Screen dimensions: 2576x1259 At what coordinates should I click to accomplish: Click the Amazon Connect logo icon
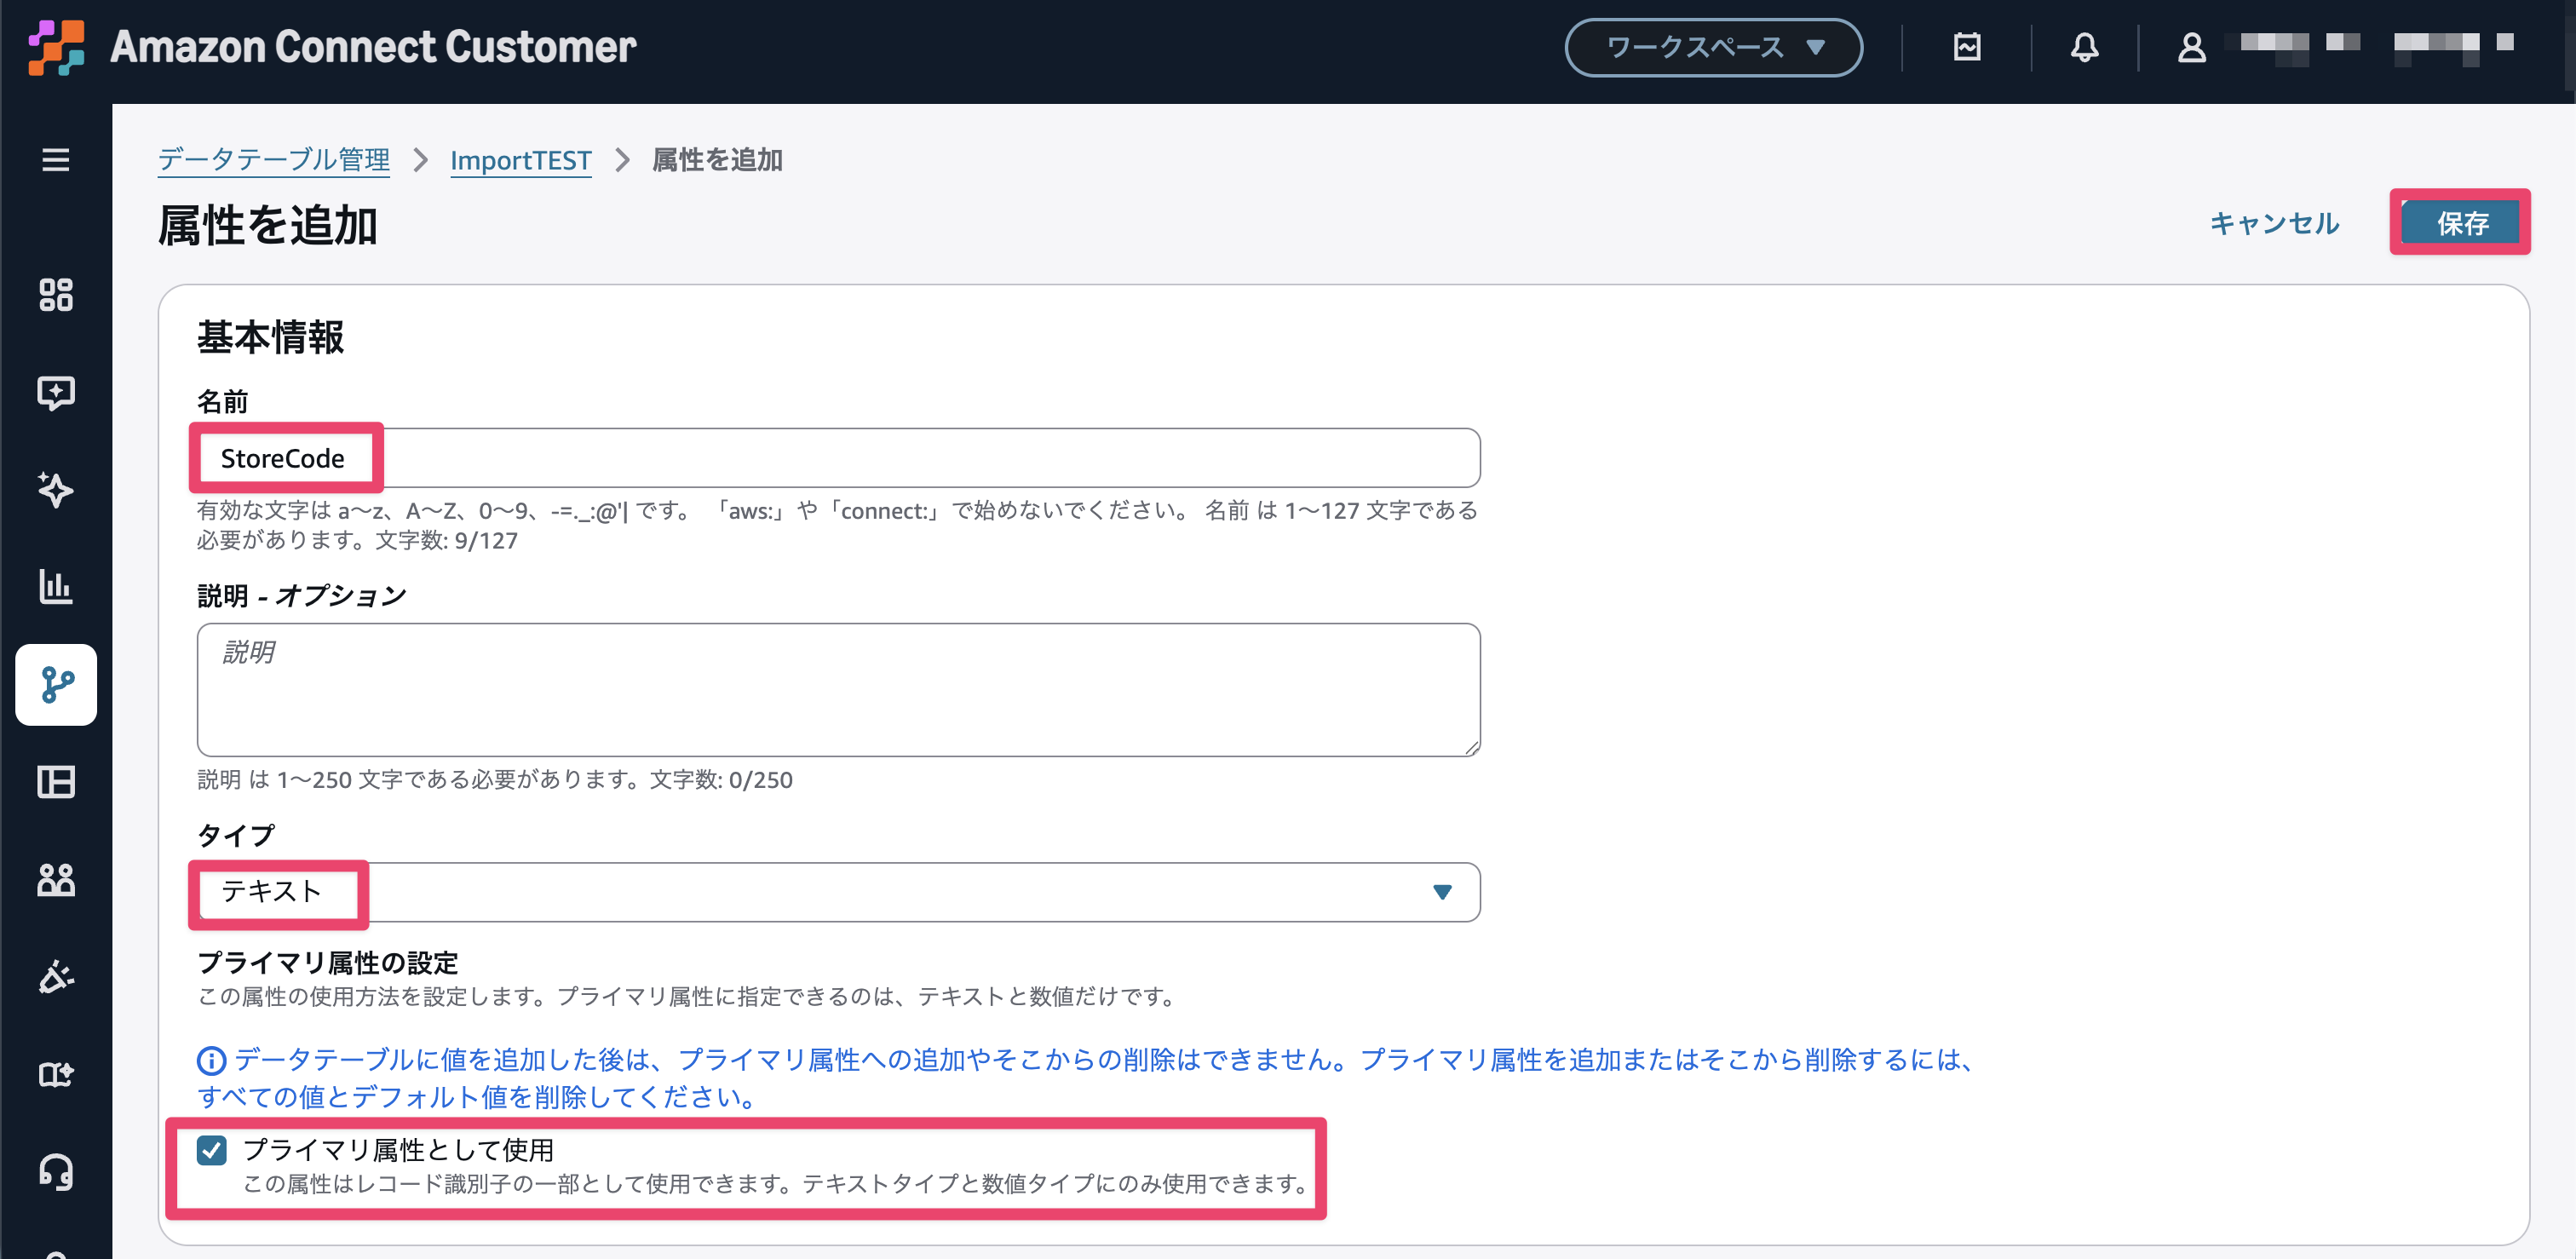point(56,47)
